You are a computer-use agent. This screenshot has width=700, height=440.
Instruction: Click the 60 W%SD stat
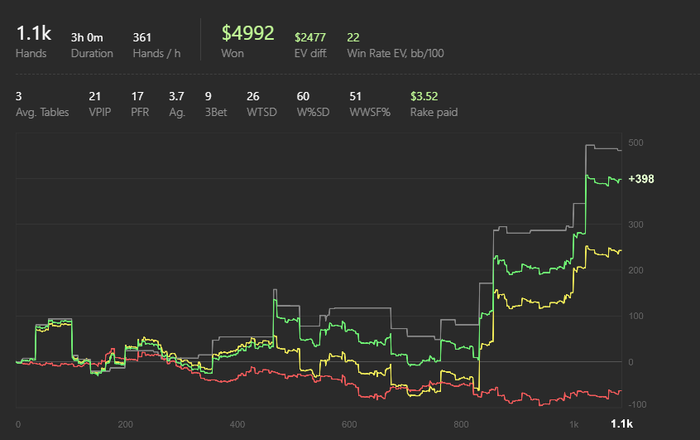point(303,96)
